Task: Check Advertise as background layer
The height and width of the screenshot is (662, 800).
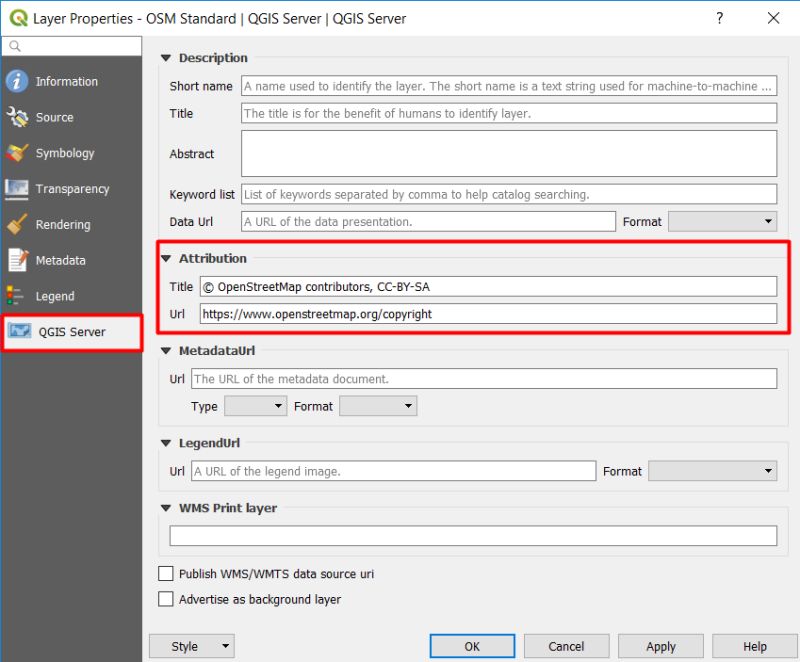Action: click(x=166, y=599)
